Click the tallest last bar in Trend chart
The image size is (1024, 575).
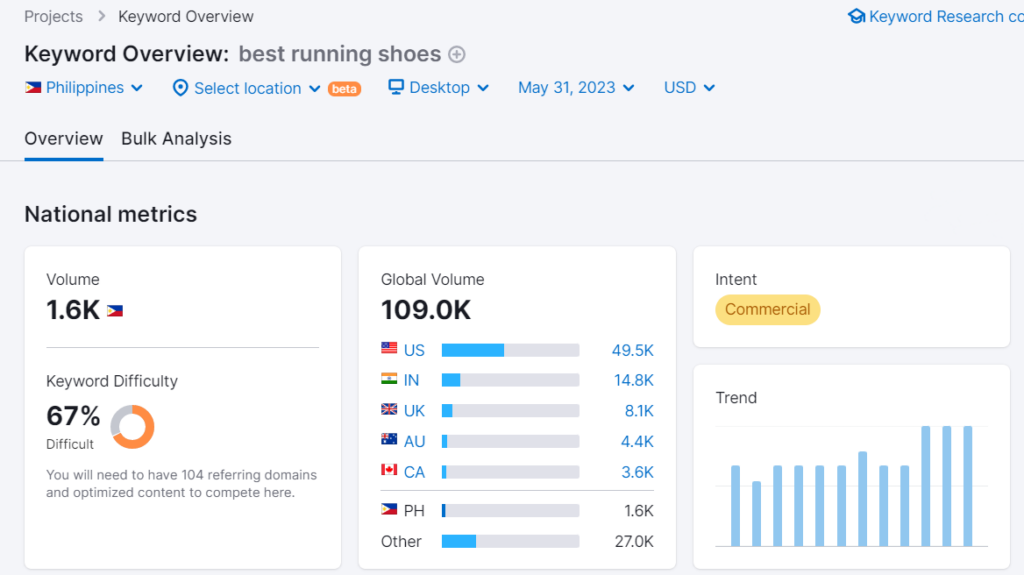[968, 486]
